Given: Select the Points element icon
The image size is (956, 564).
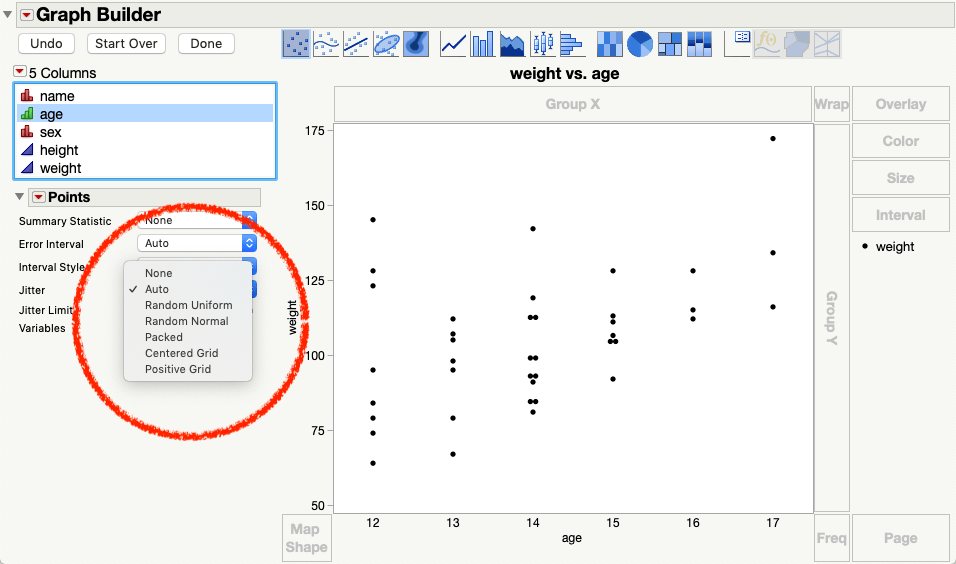Looking at the screenshot, I should (x=296, y=44).
